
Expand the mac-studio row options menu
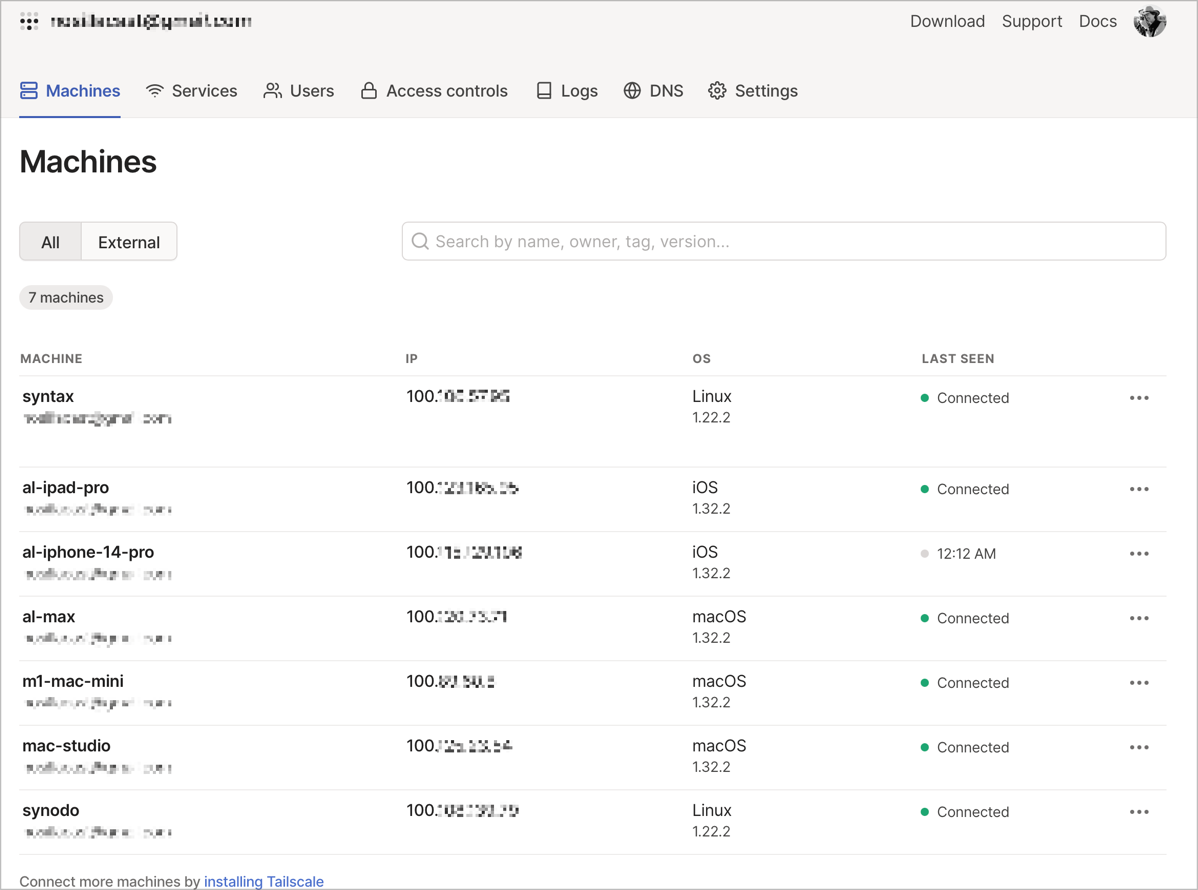pyautogui.click(x=1139, y=748)
